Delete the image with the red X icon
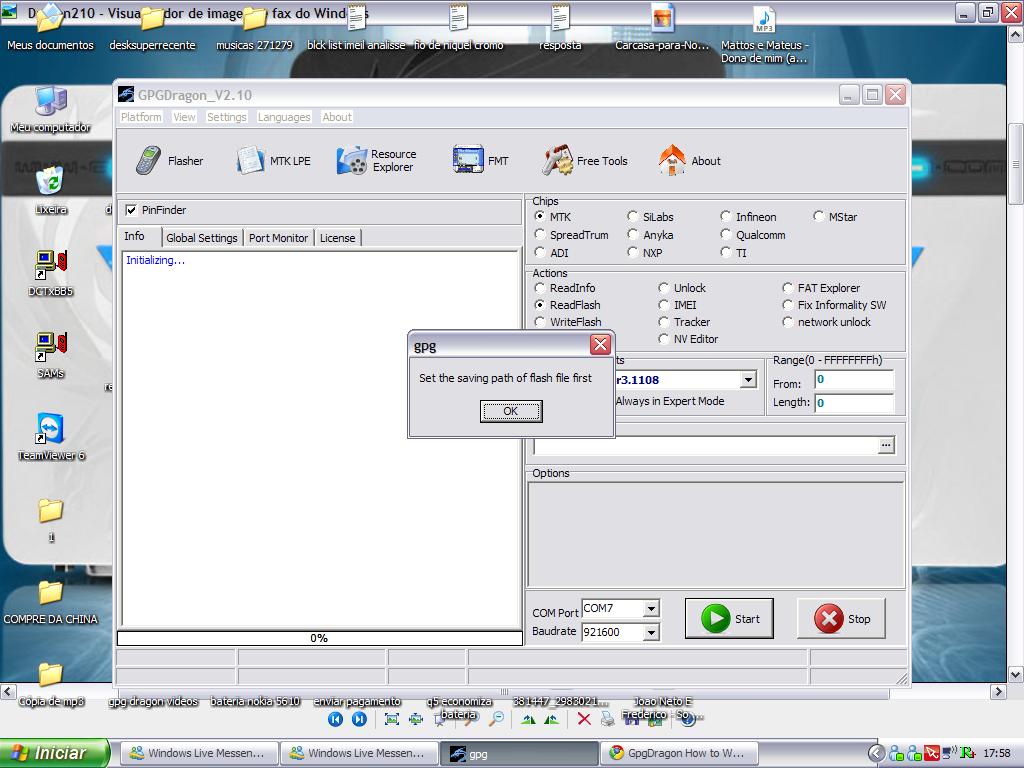1024x768 pixels. coord(584,719)
